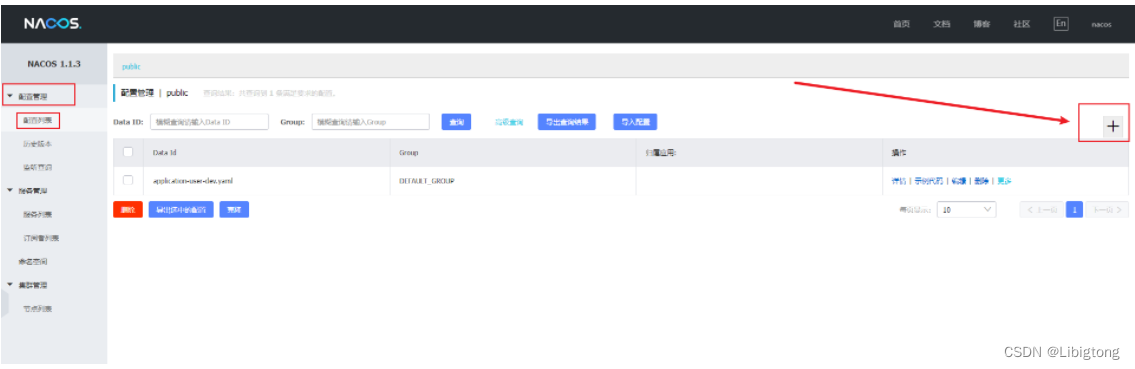Tick the select-all checkbox in table header
Screen dimensions: 1135x369
(128, 153)
